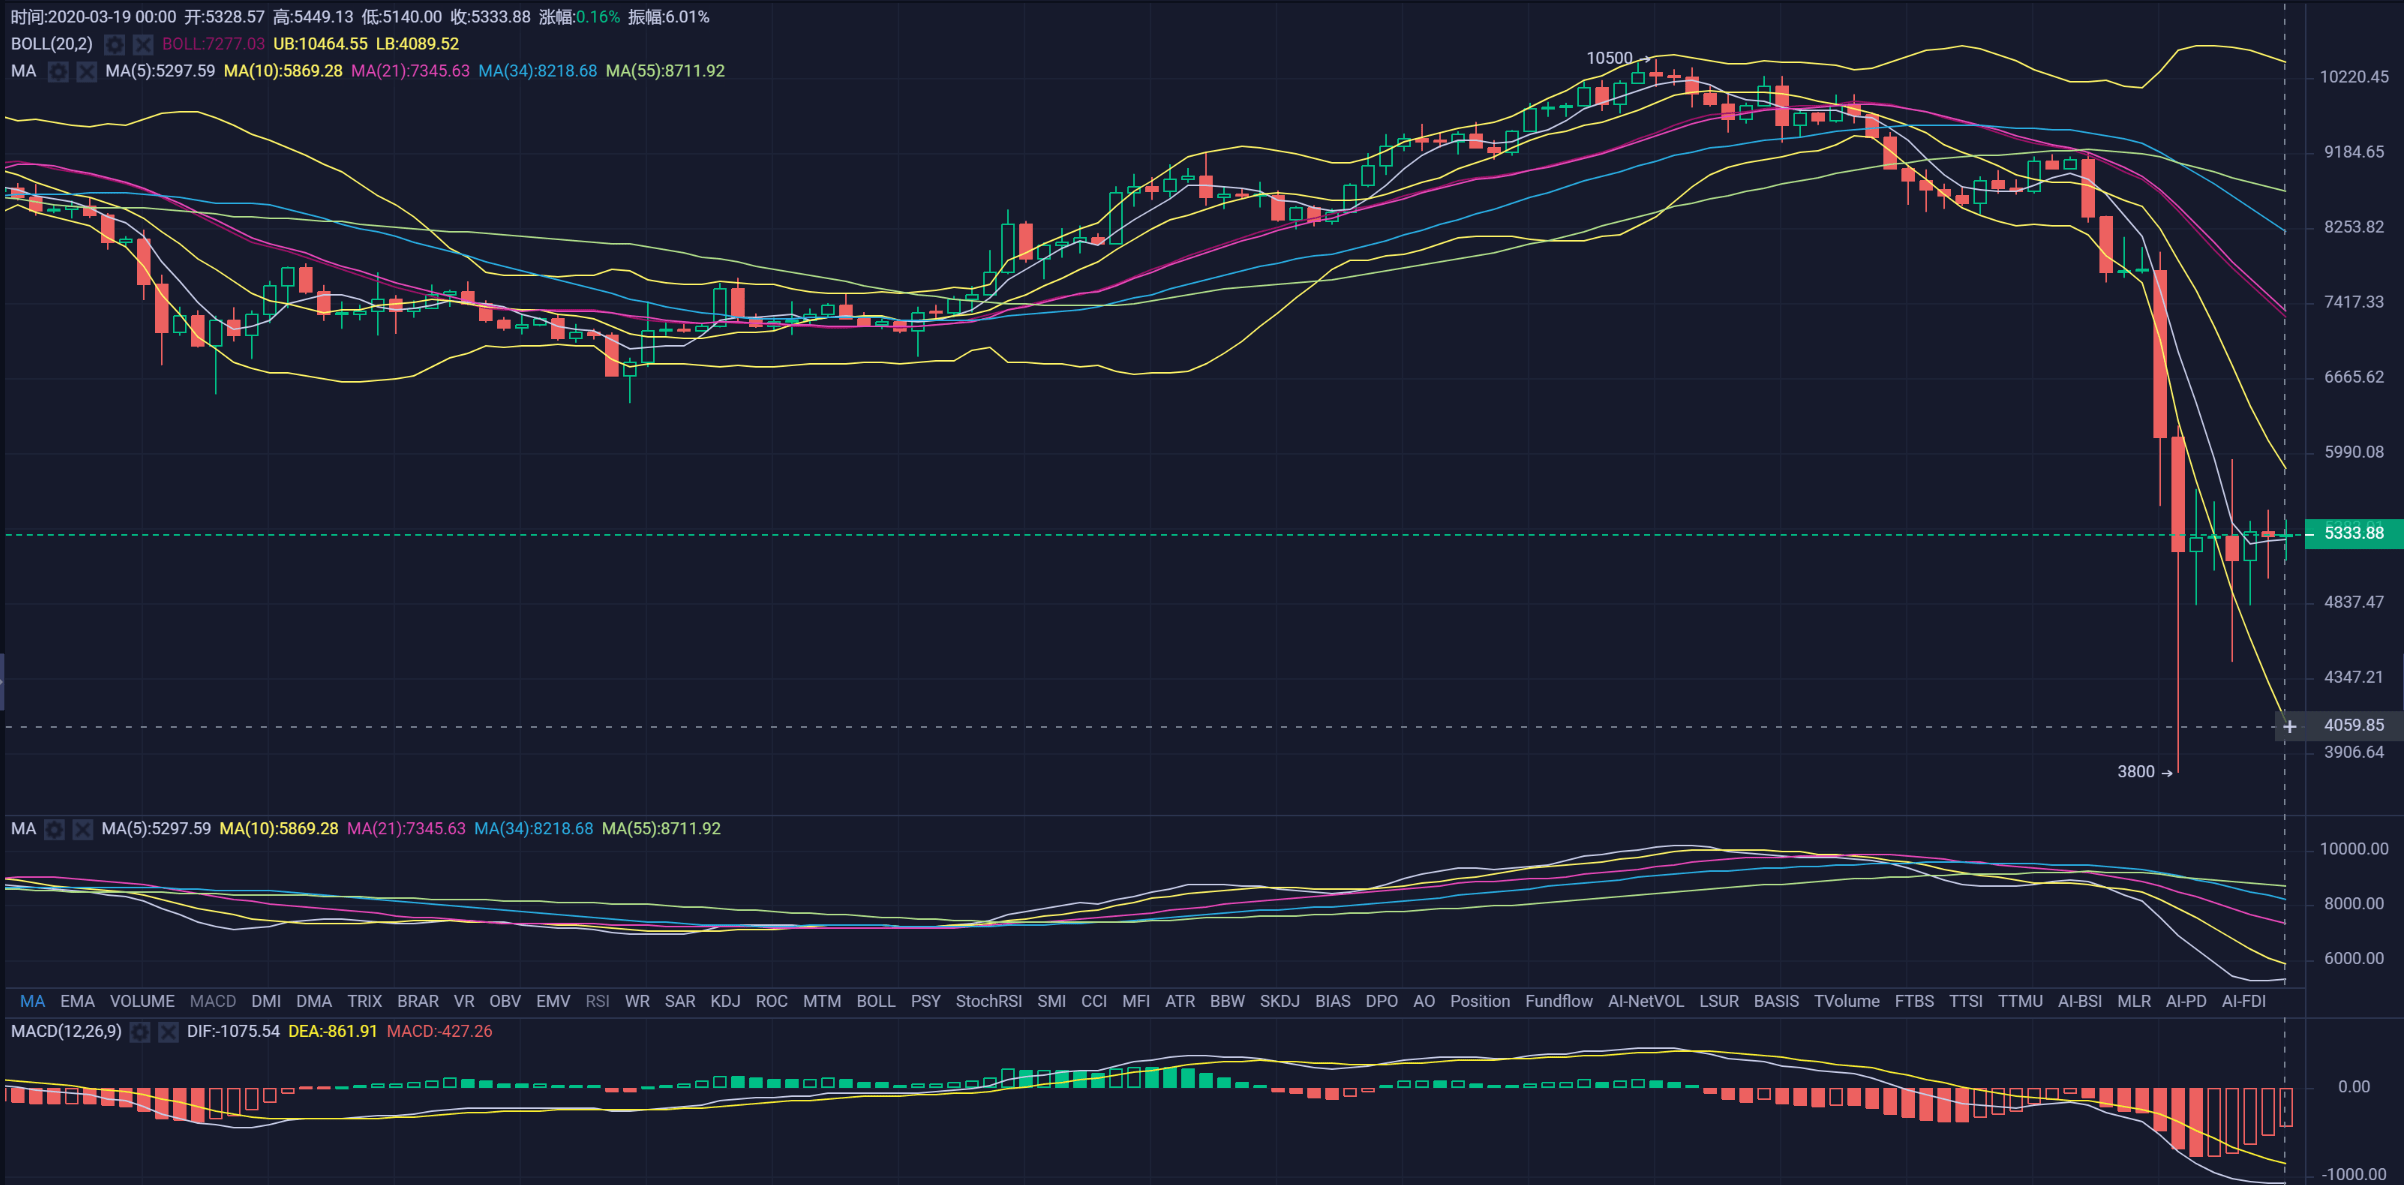The image size is (2404, 1185).
Task: Select the PSY indicator
Action: (926, 1001)
